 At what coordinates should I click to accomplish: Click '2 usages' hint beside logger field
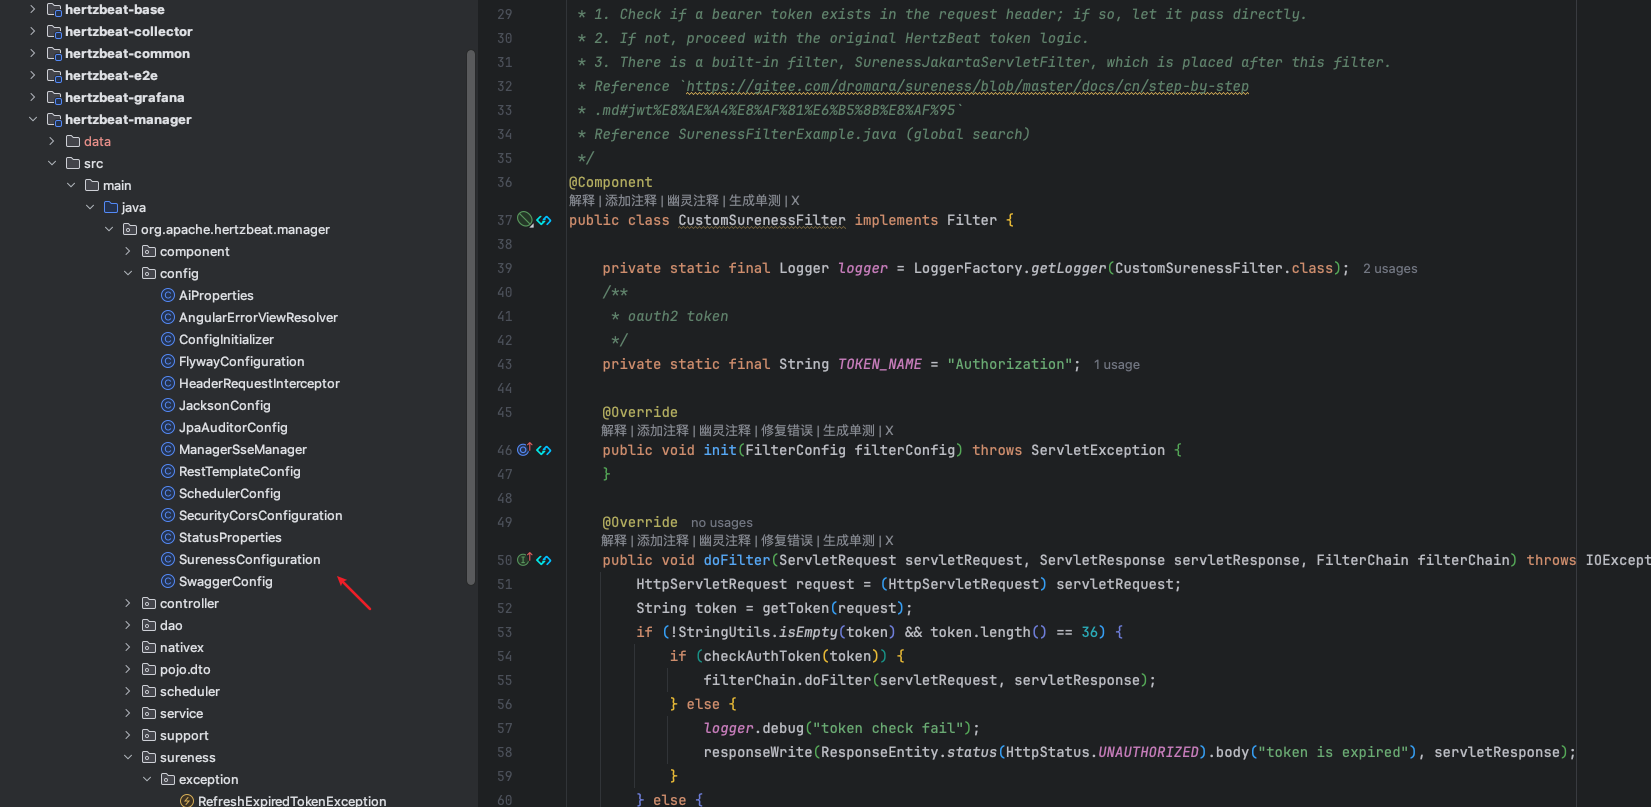pos(1389,269)
